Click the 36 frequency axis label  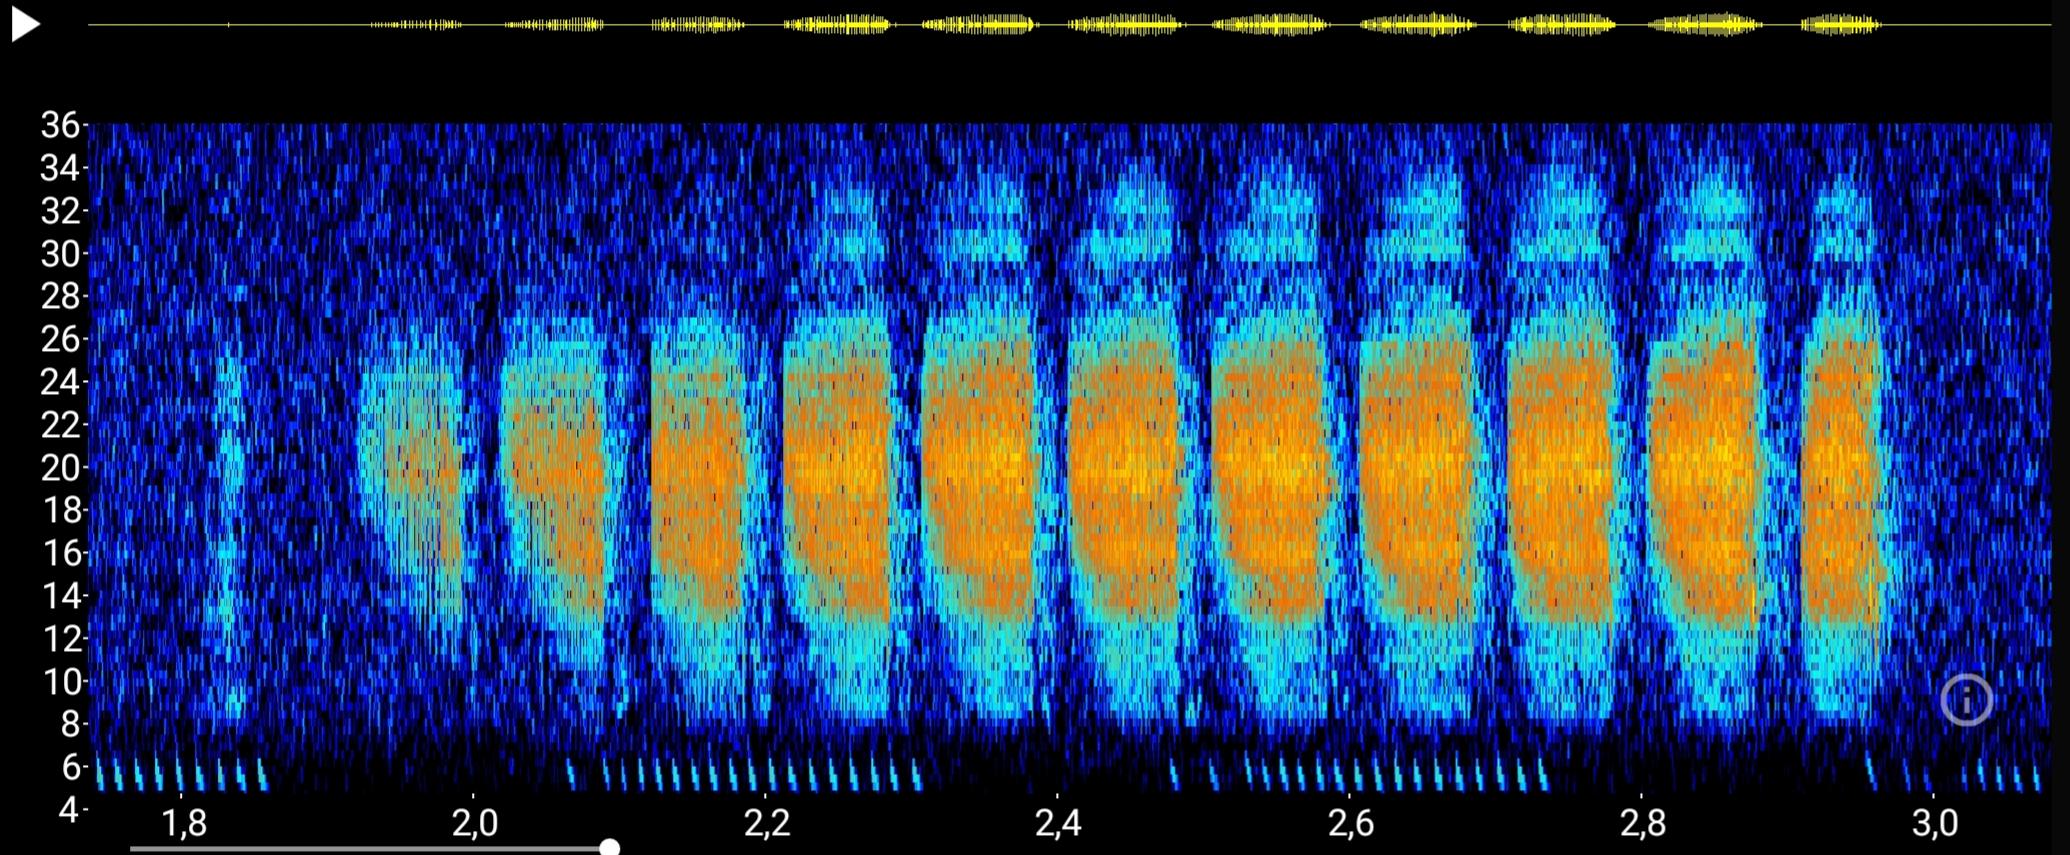(59, 125)
